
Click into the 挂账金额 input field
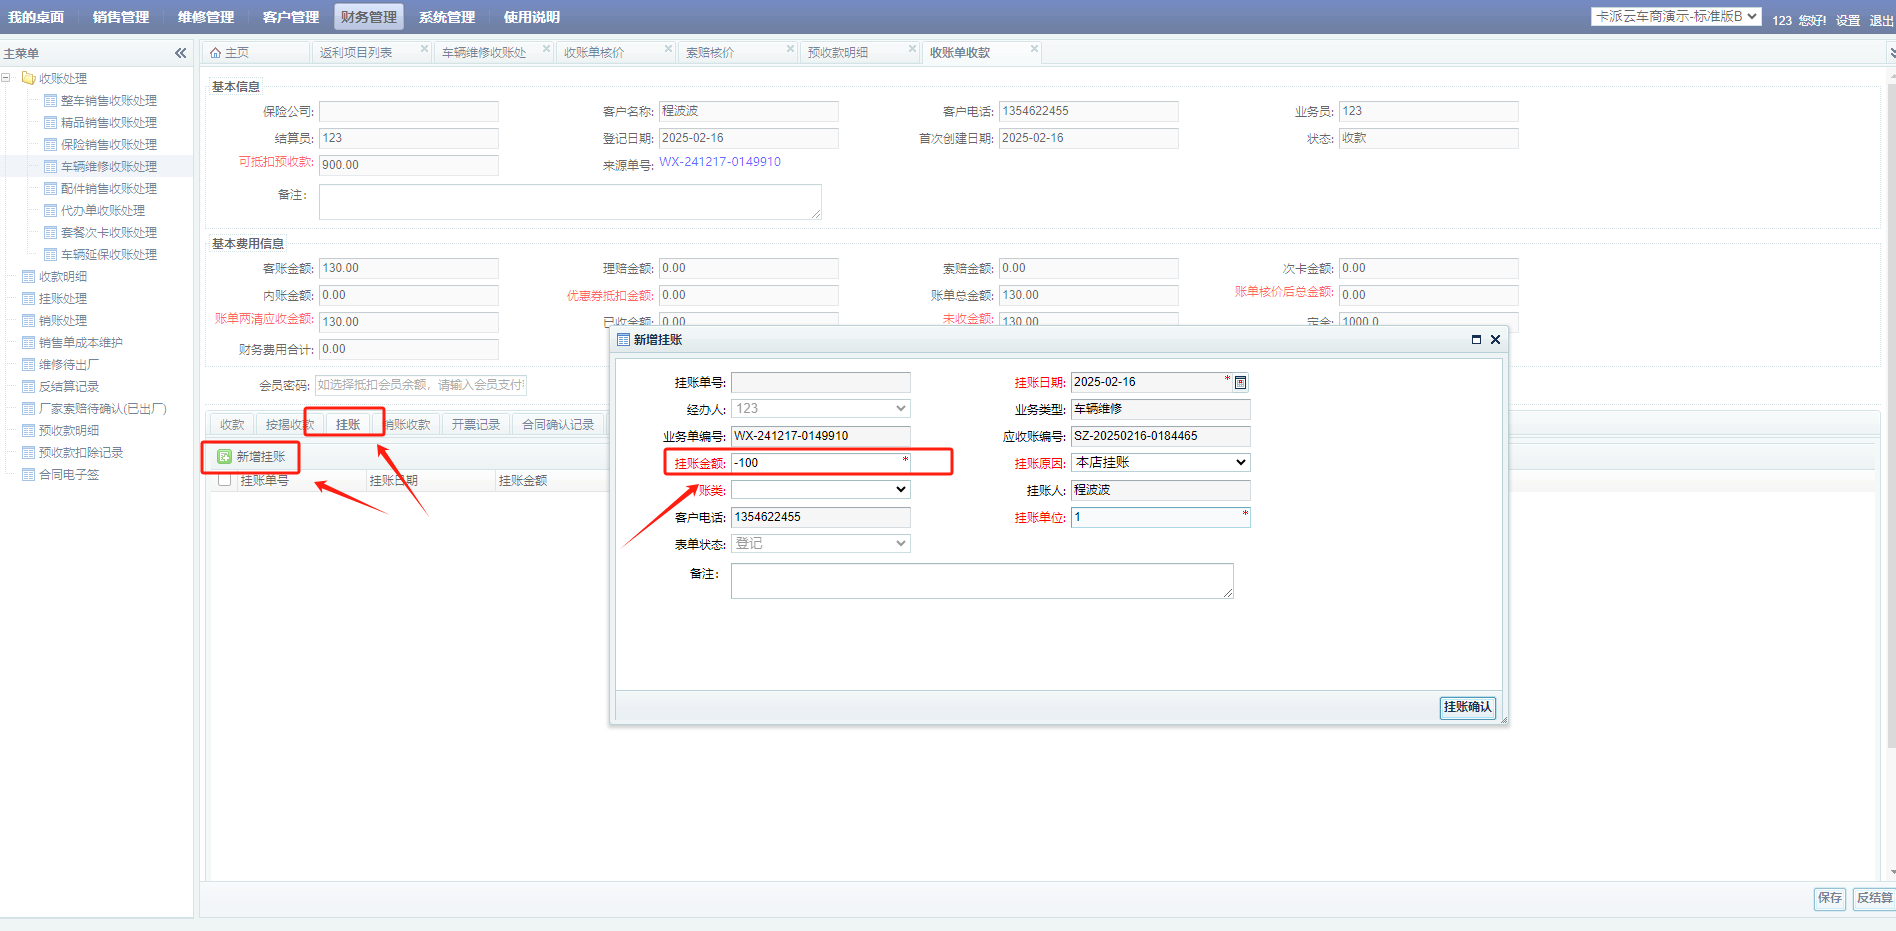click(815, 463)
